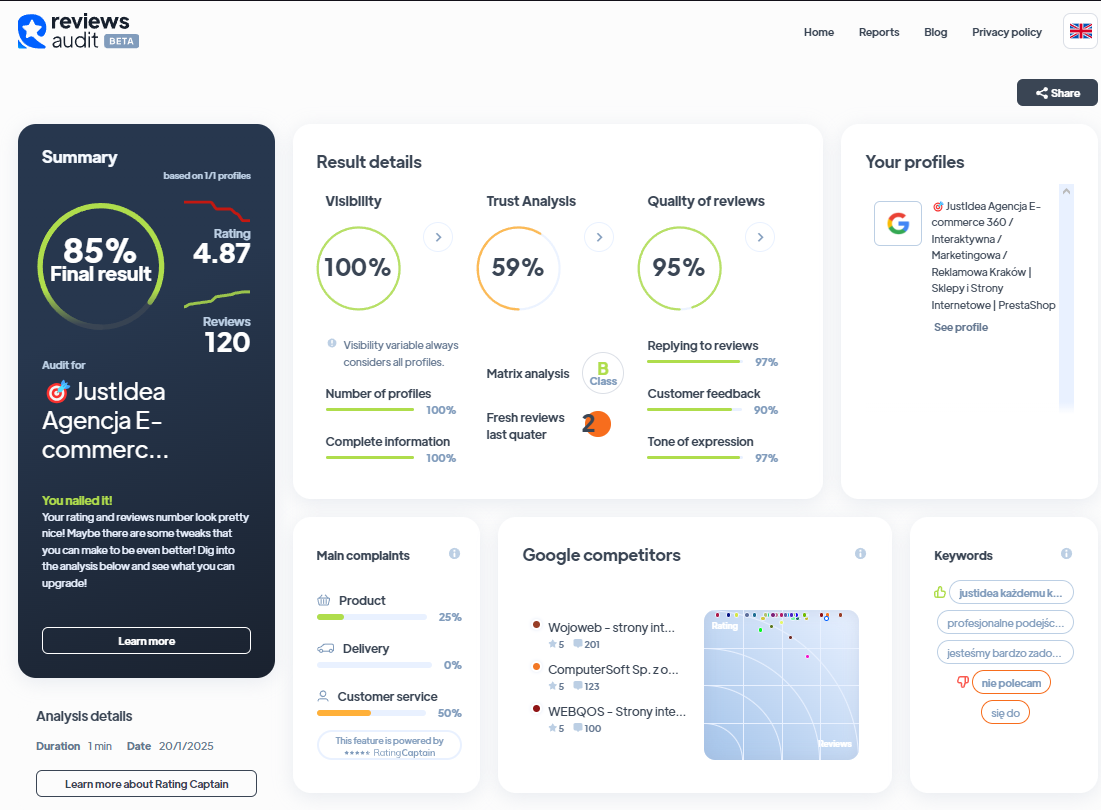Click the Product complaints progress bar
Viewport: 1101px width, 810px height.
point(371,617)
